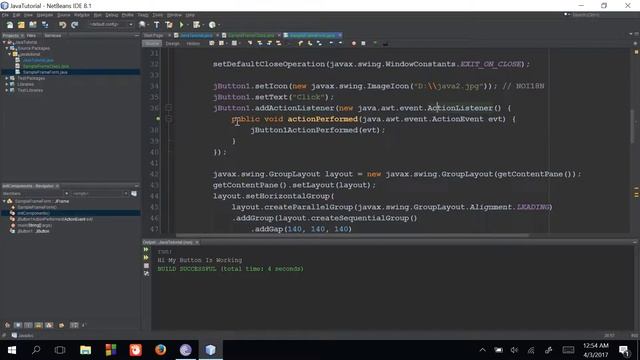Click the volume speaker tray icon

pyautogui.click(x=514, y=350)
